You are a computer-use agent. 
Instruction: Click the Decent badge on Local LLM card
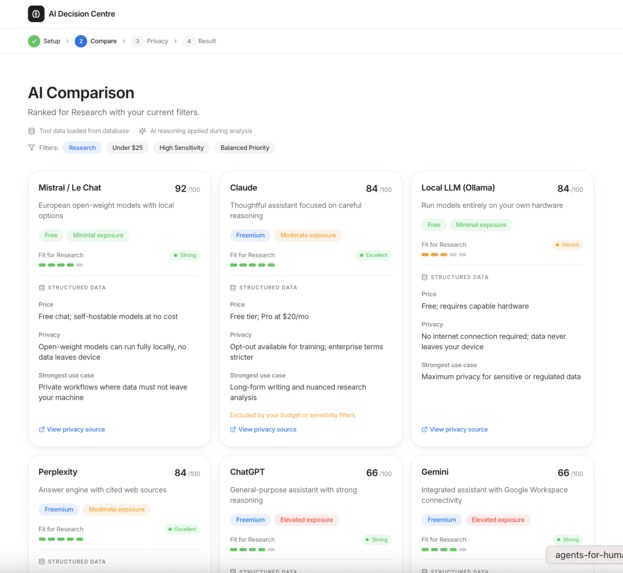567,245
